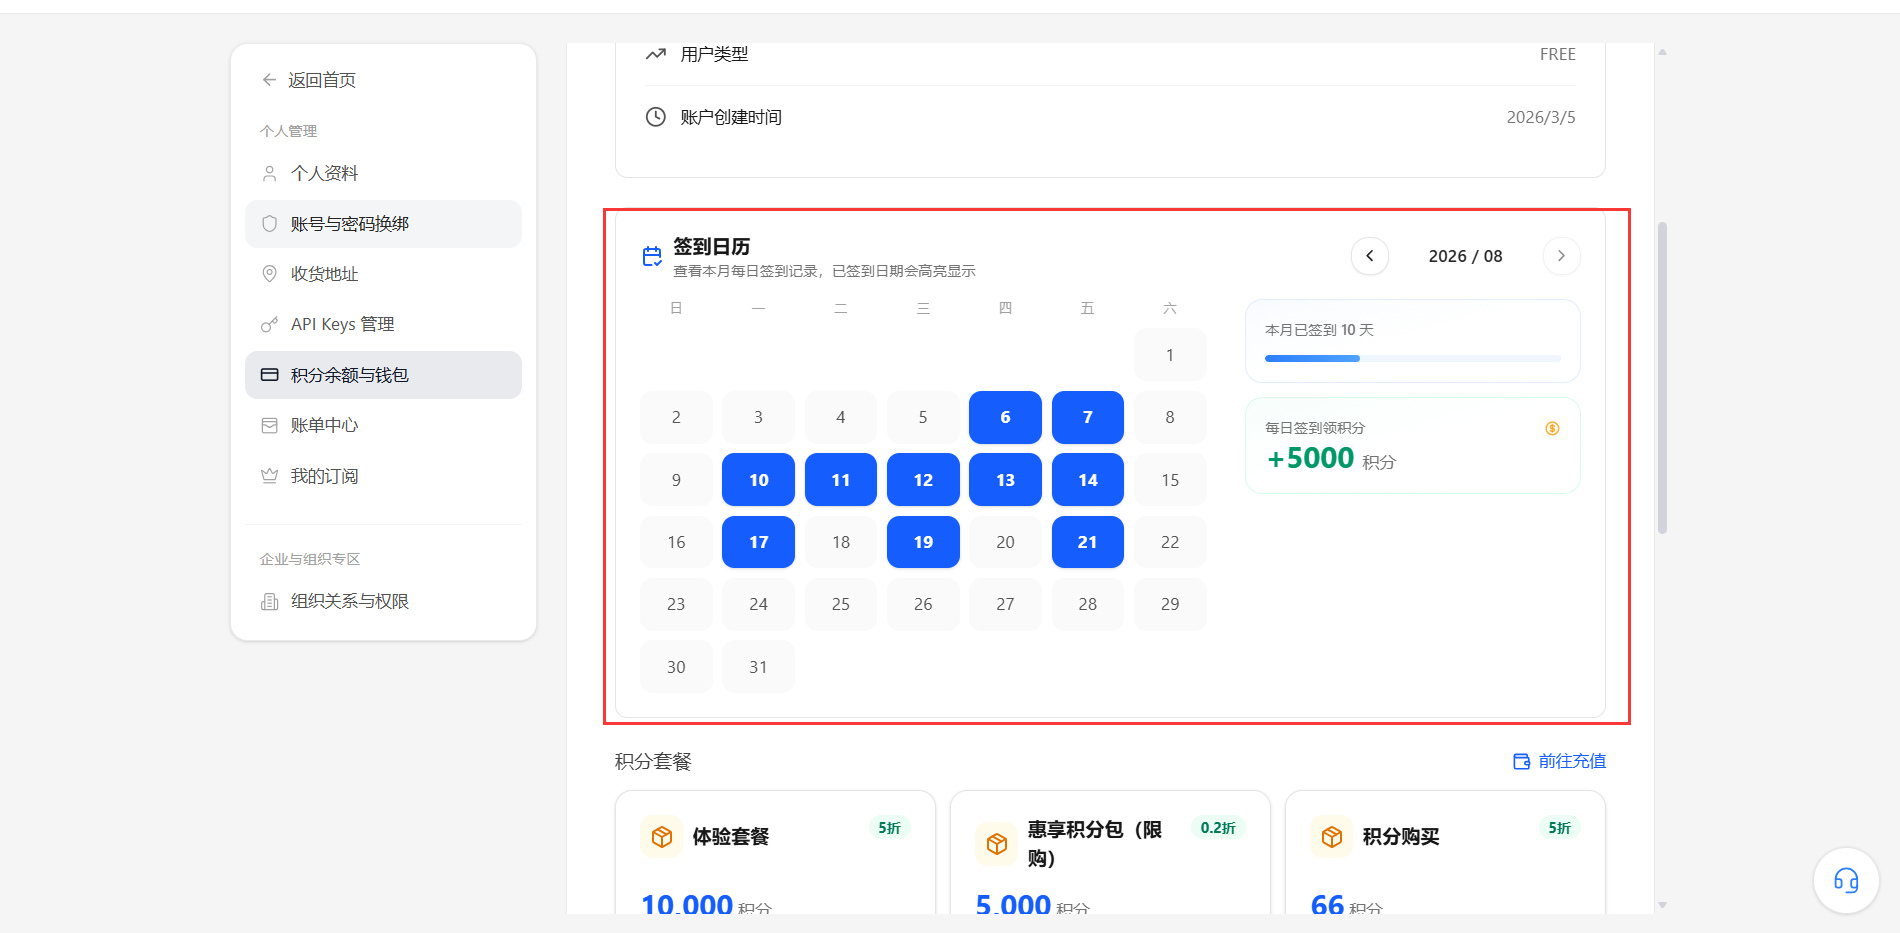The image size is (1900, 933).
Task: Select checked-in day 6 on calendar
Action: pos(1005,417)
